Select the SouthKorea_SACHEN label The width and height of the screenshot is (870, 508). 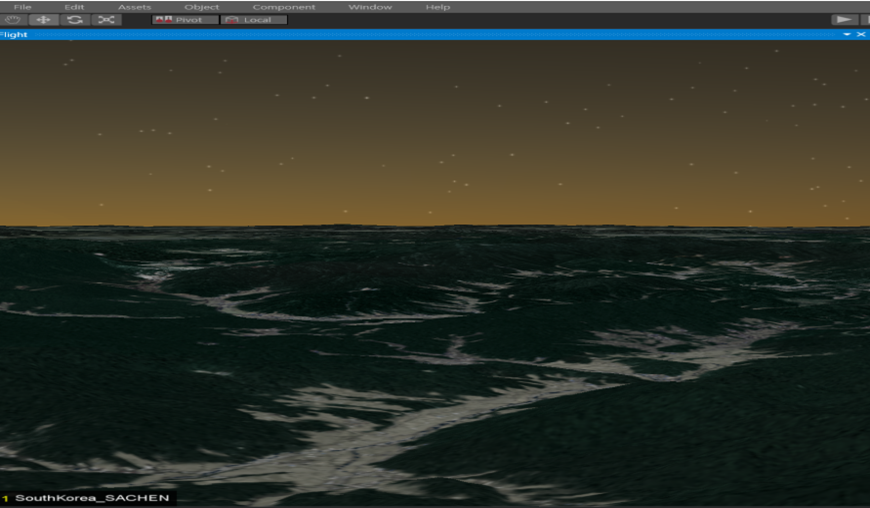coord(92,498)
